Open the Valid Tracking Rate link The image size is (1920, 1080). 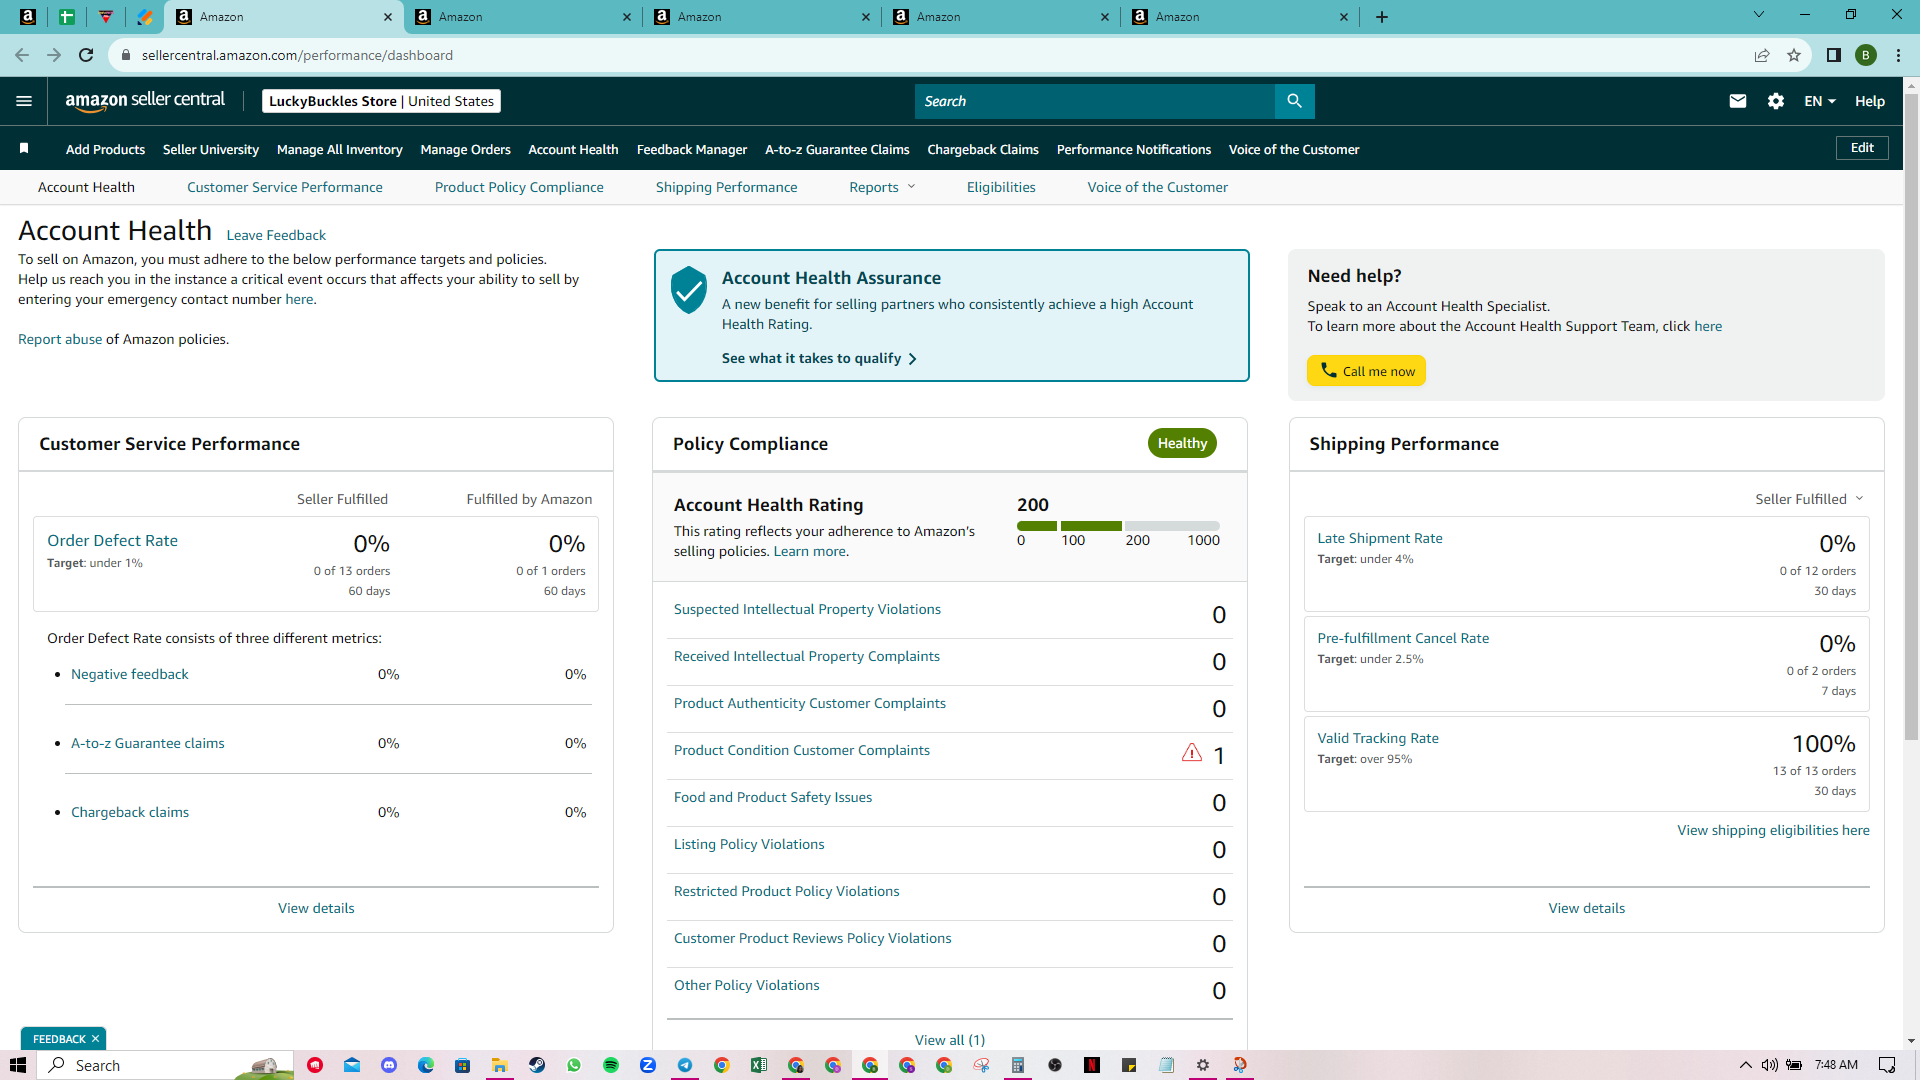[x=1378, y=738]
